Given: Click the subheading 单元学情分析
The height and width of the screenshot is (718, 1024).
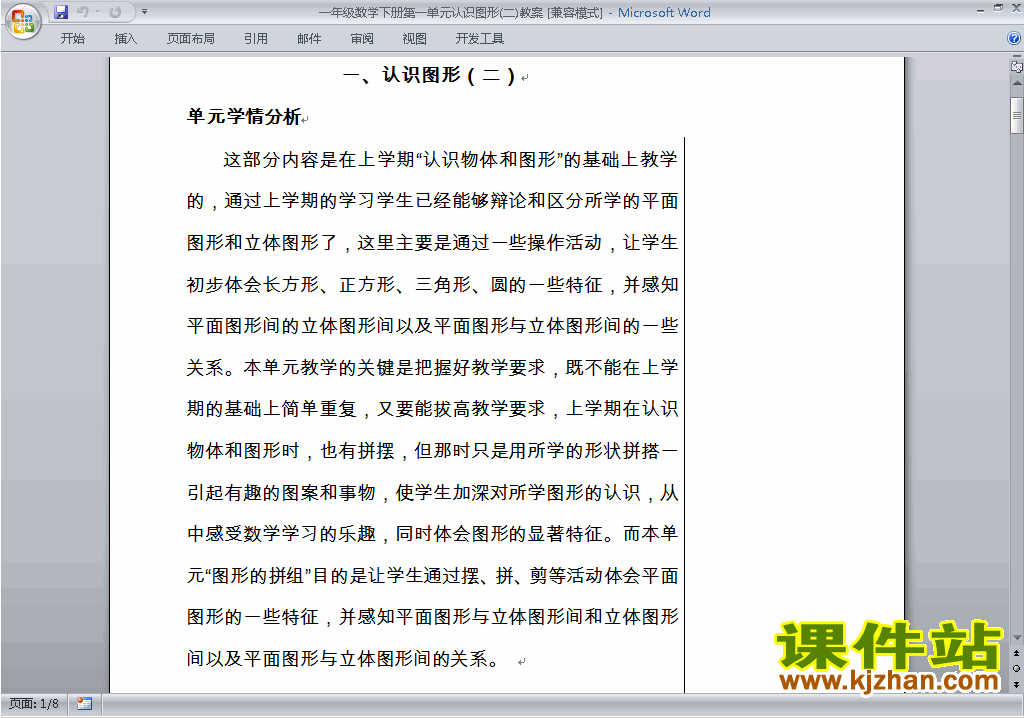Looking at the screenshot, I should 244,116.
